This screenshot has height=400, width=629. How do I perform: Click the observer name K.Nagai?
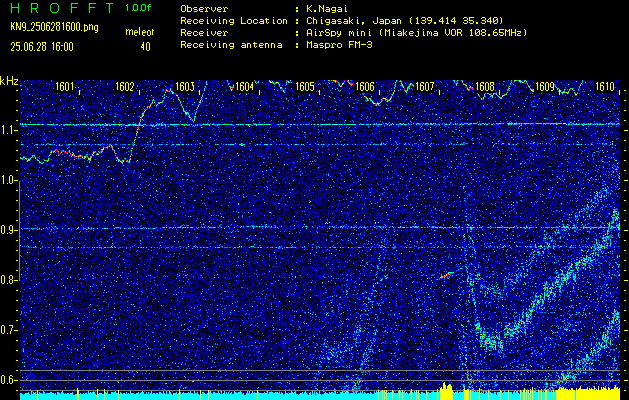(327, 9)
